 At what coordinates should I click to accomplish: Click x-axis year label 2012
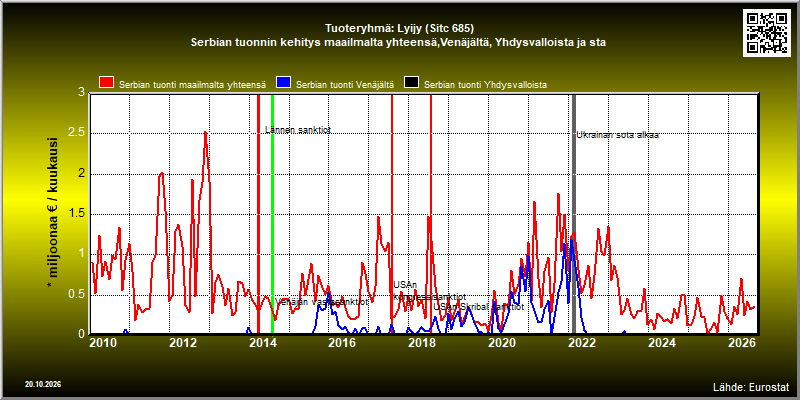[x=183, y=343]
